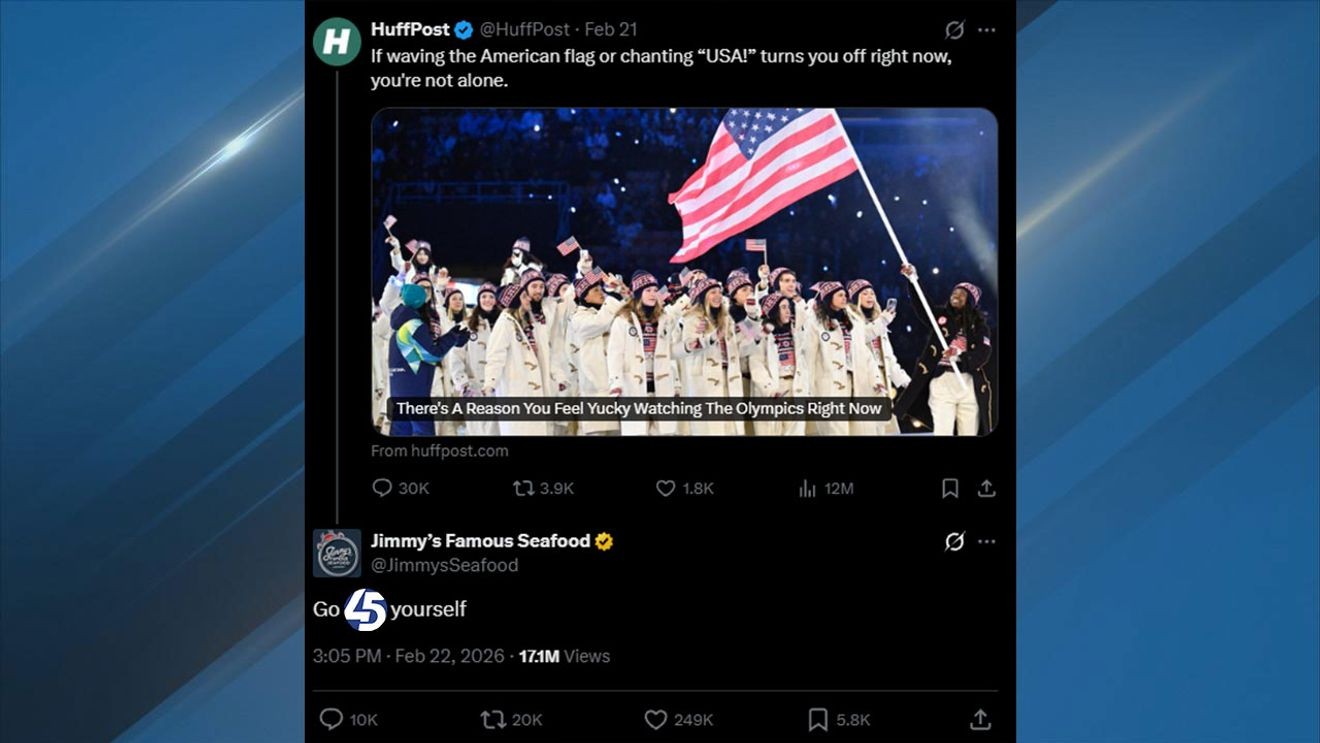
Task: Bookmark the Jimmy's Seafood tweet
Action: click(818, 719)
